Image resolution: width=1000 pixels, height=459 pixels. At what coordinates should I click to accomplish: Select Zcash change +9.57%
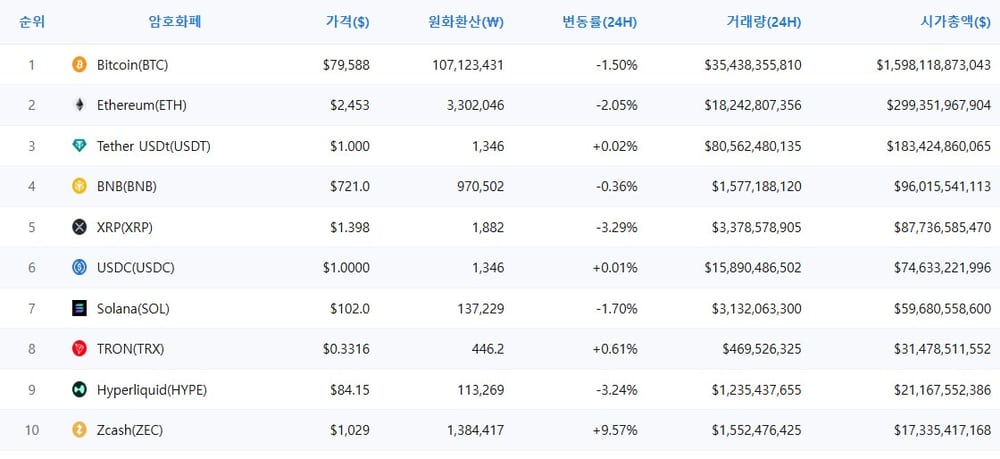click(x=614, y=430)
